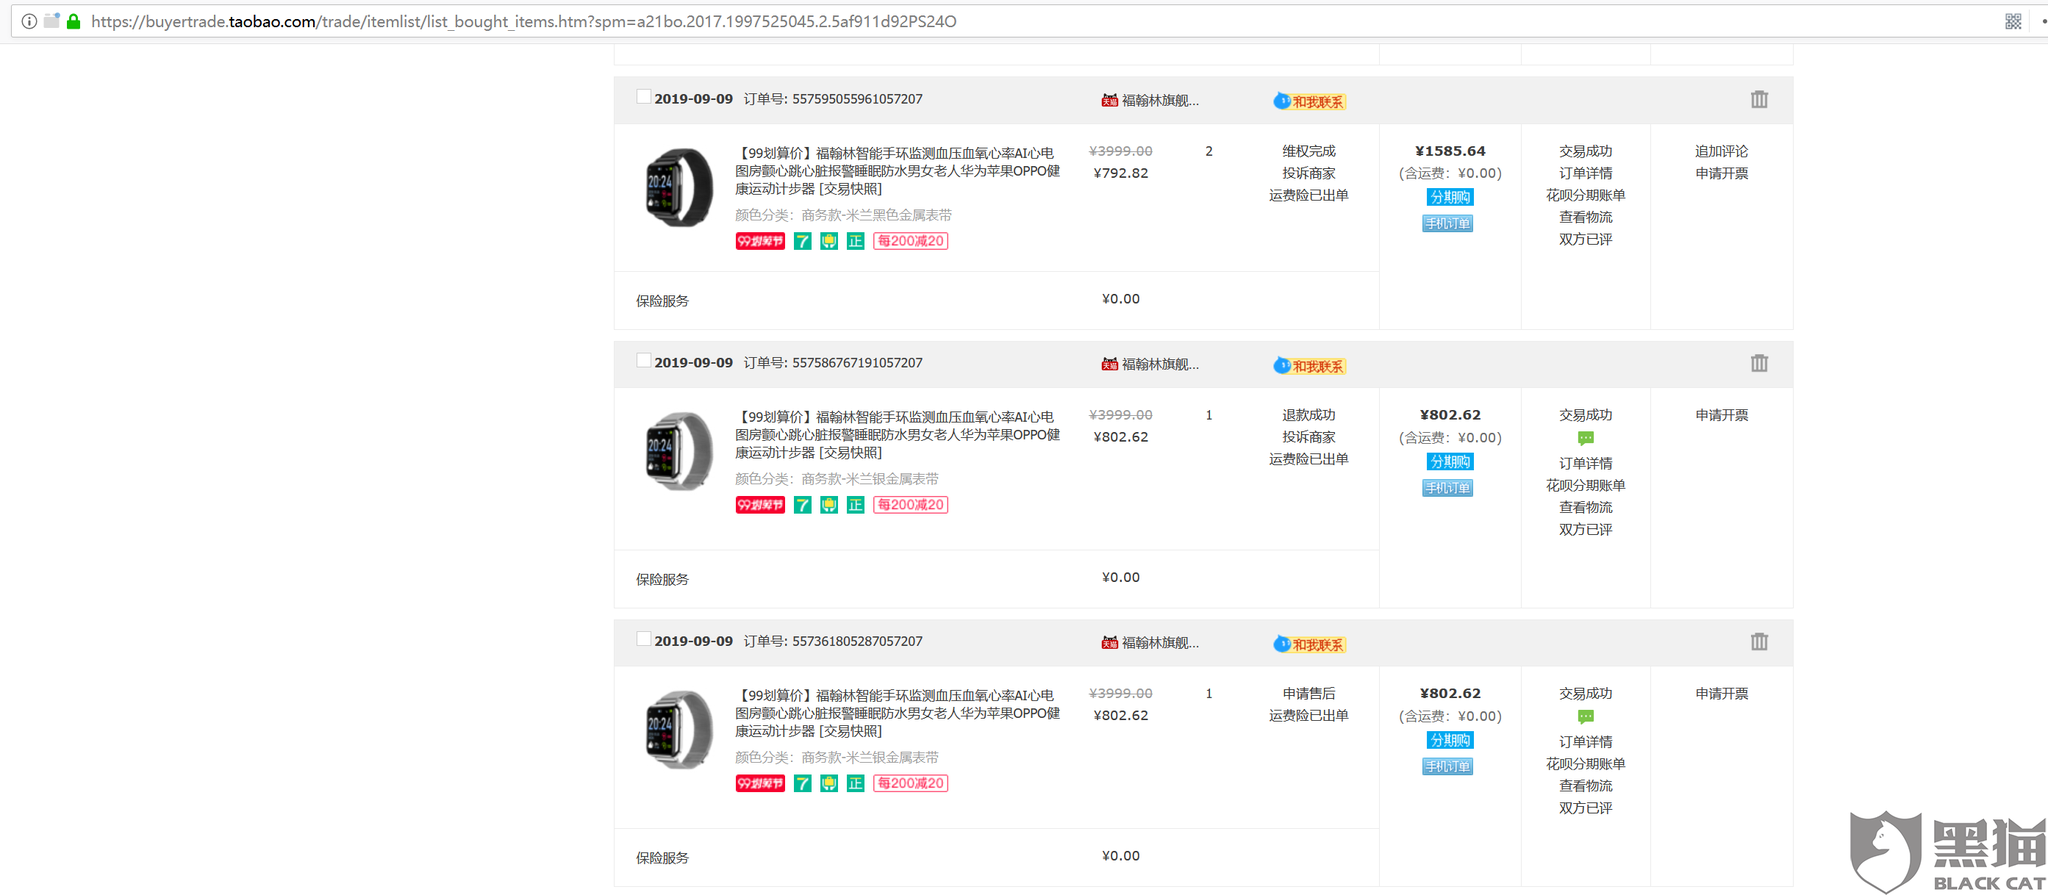Viewport: 2048px width, 895px height.
Task: Click 申请开票 in order 557361805287057207
Action: pos(1721,693)
